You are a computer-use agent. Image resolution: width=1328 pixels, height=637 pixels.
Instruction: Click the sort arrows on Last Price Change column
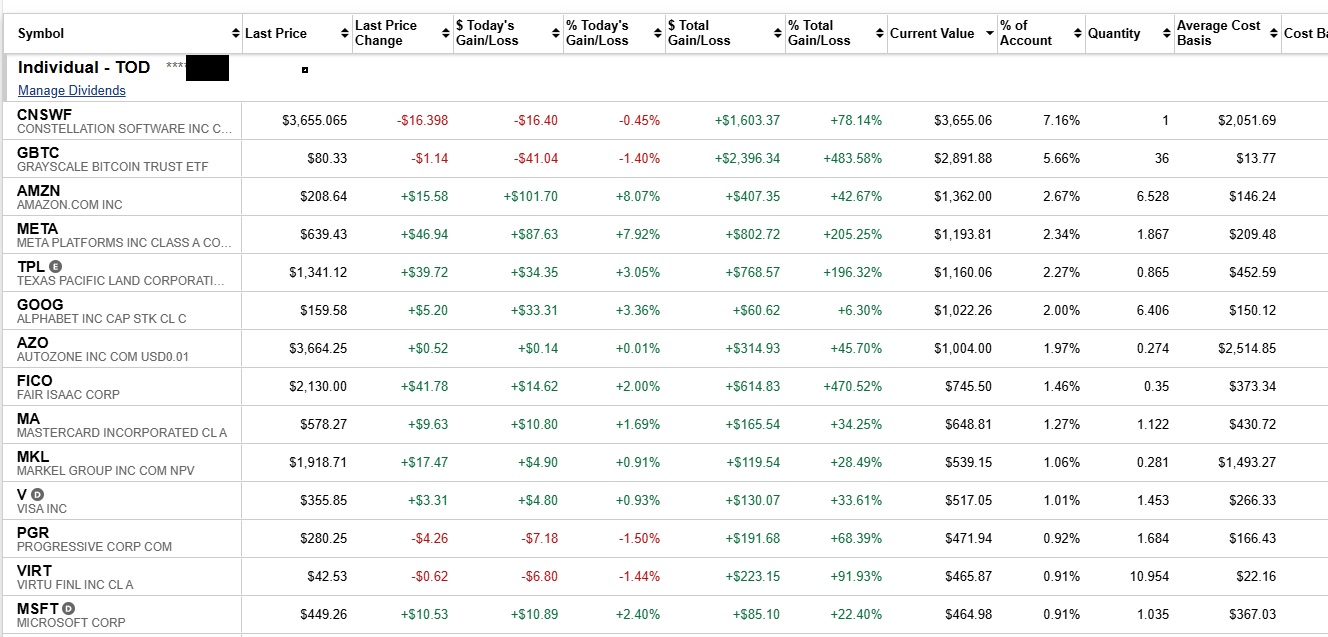point(446,34)
